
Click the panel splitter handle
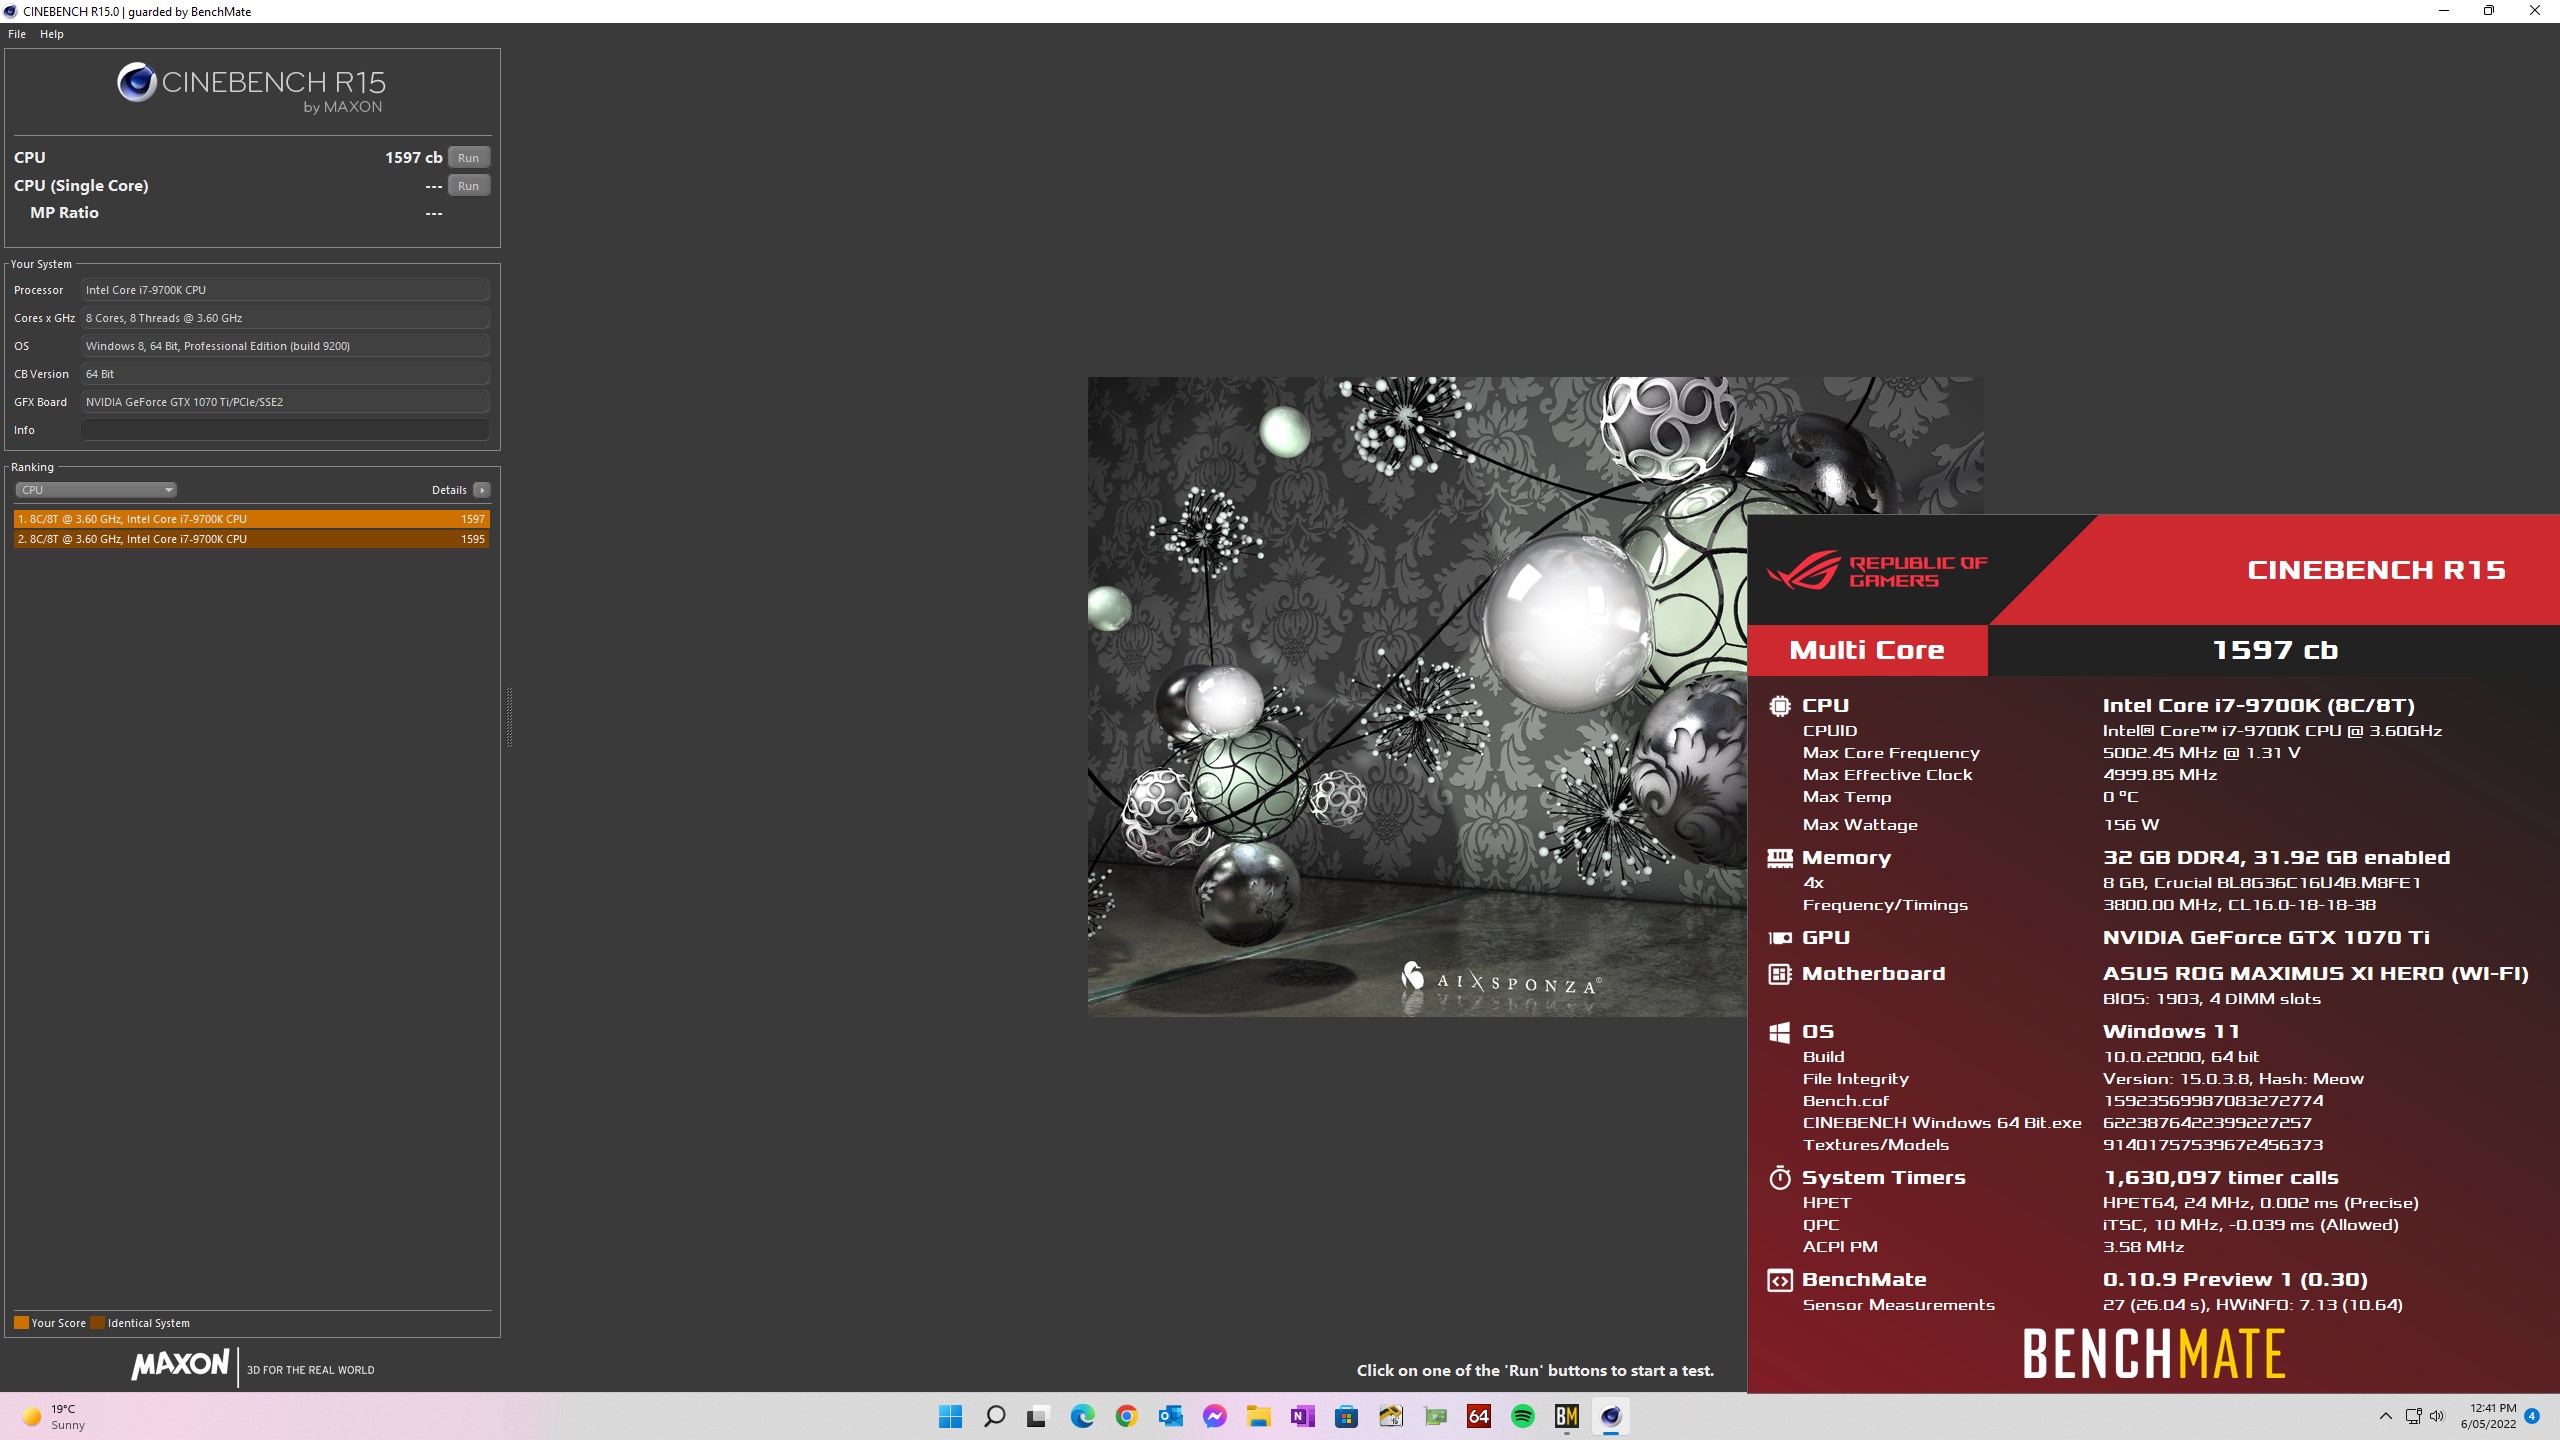tap(510, 717)
